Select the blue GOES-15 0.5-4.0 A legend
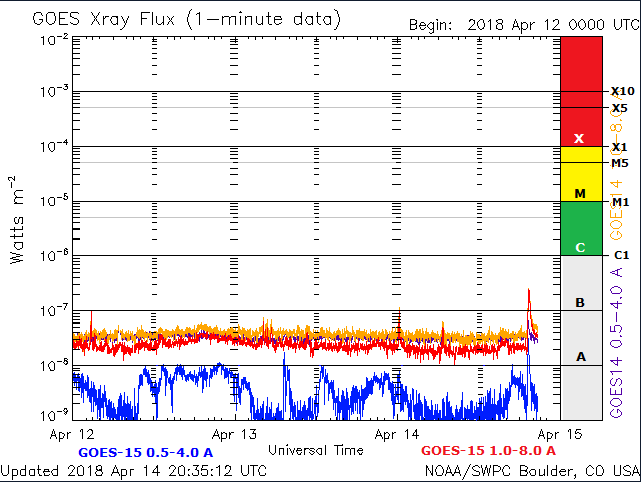 [x=145, y=452]
